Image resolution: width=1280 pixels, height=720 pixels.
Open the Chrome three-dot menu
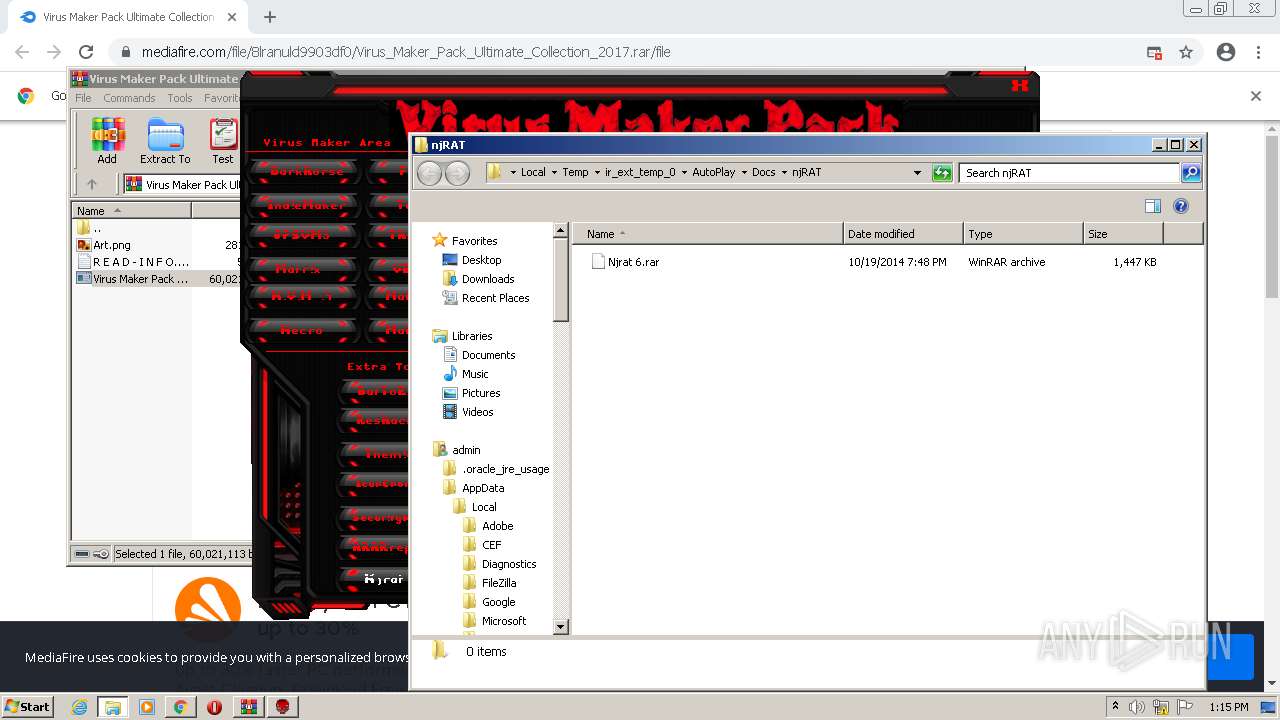pyautogui.click(x=1259, y=52)
